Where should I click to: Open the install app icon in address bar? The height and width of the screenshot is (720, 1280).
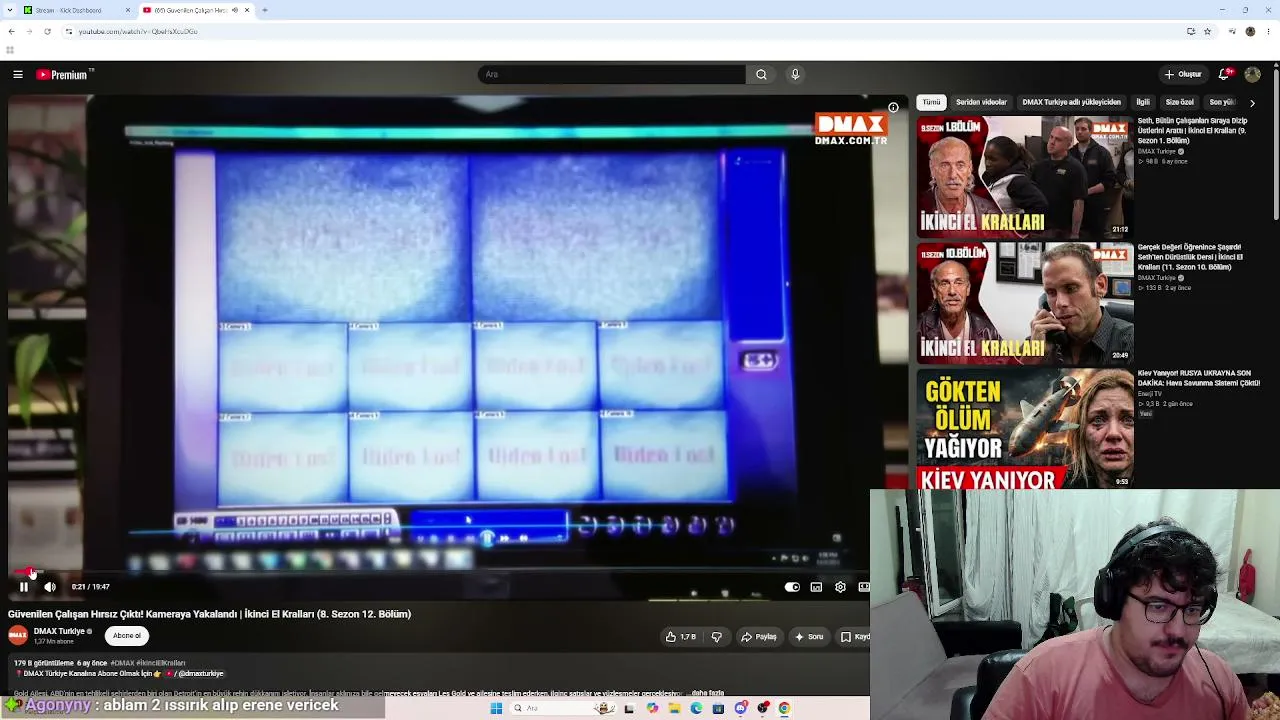(x=1191, y=31)
